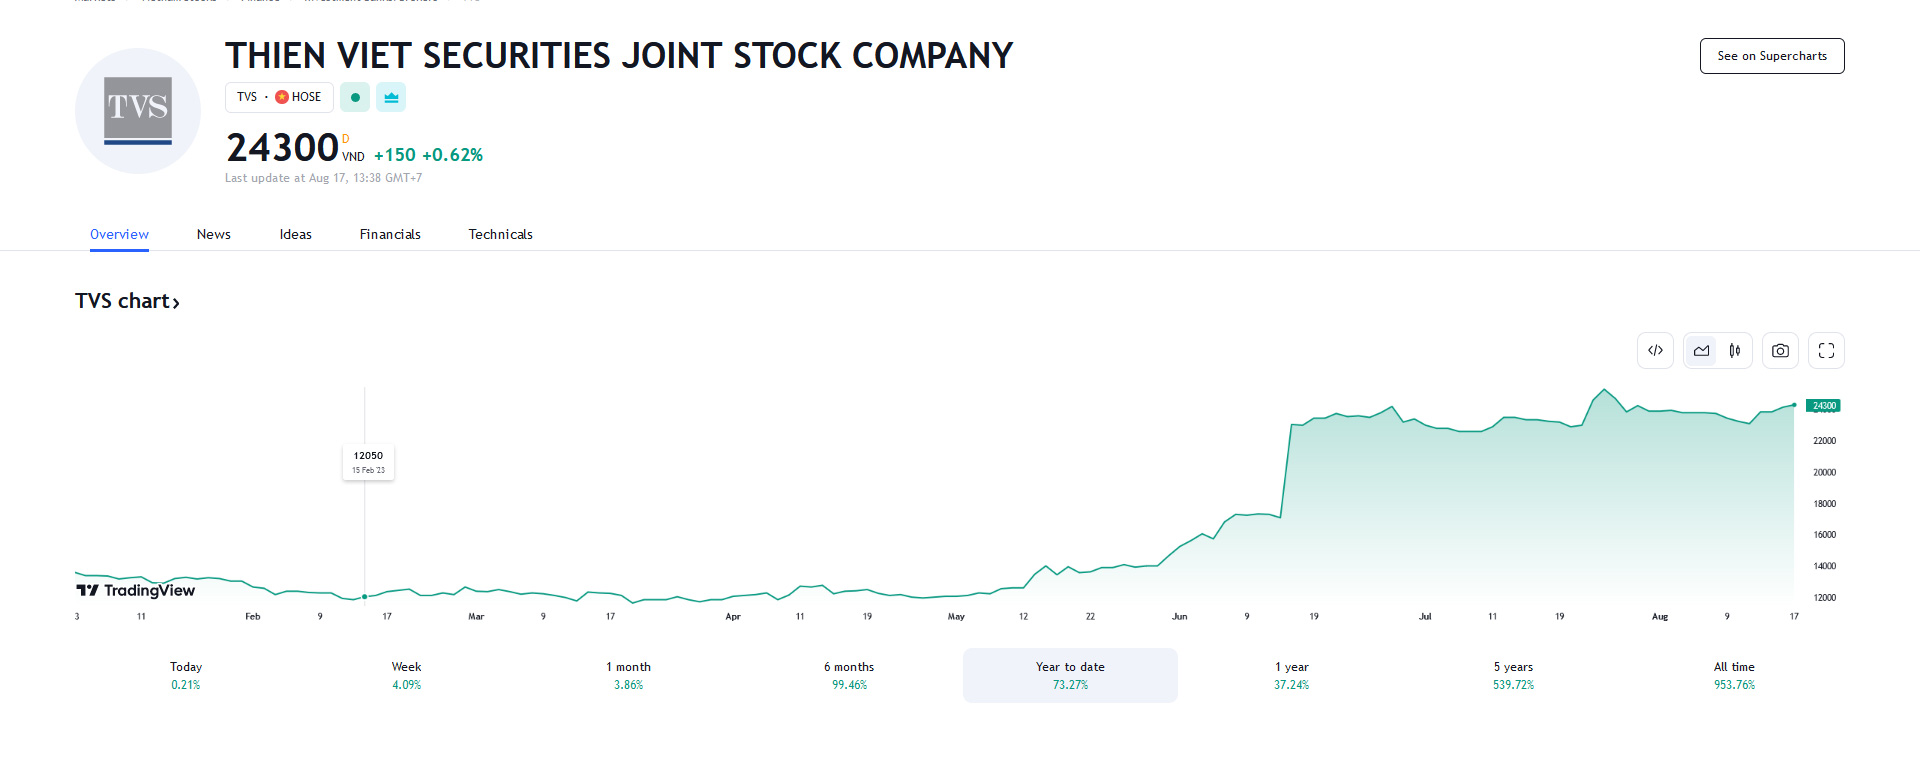This screenshot has height=757, width=1920.
Task: Click the 24300 price label on axis
Action: pos(1823,406)
